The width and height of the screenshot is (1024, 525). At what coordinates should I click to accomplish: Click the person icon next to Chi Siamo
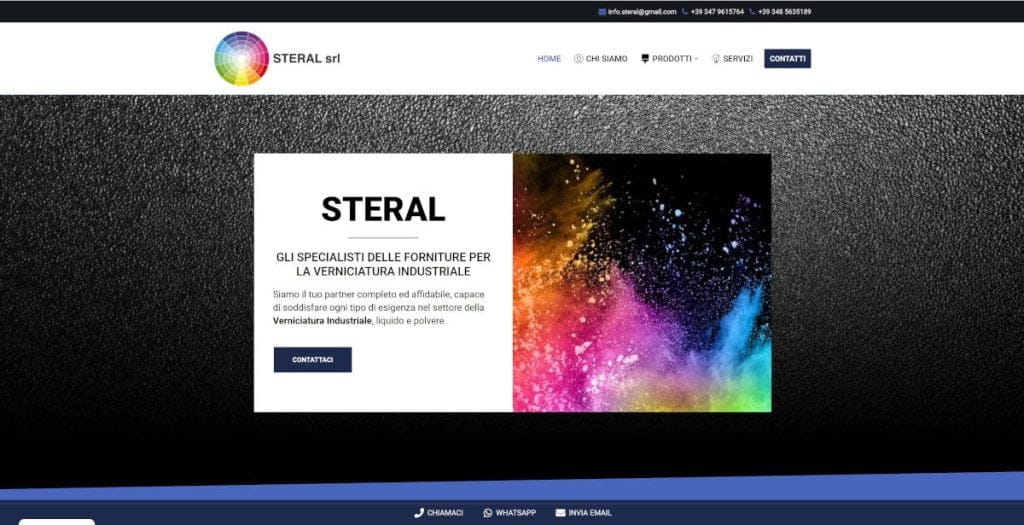coord(579,59)
